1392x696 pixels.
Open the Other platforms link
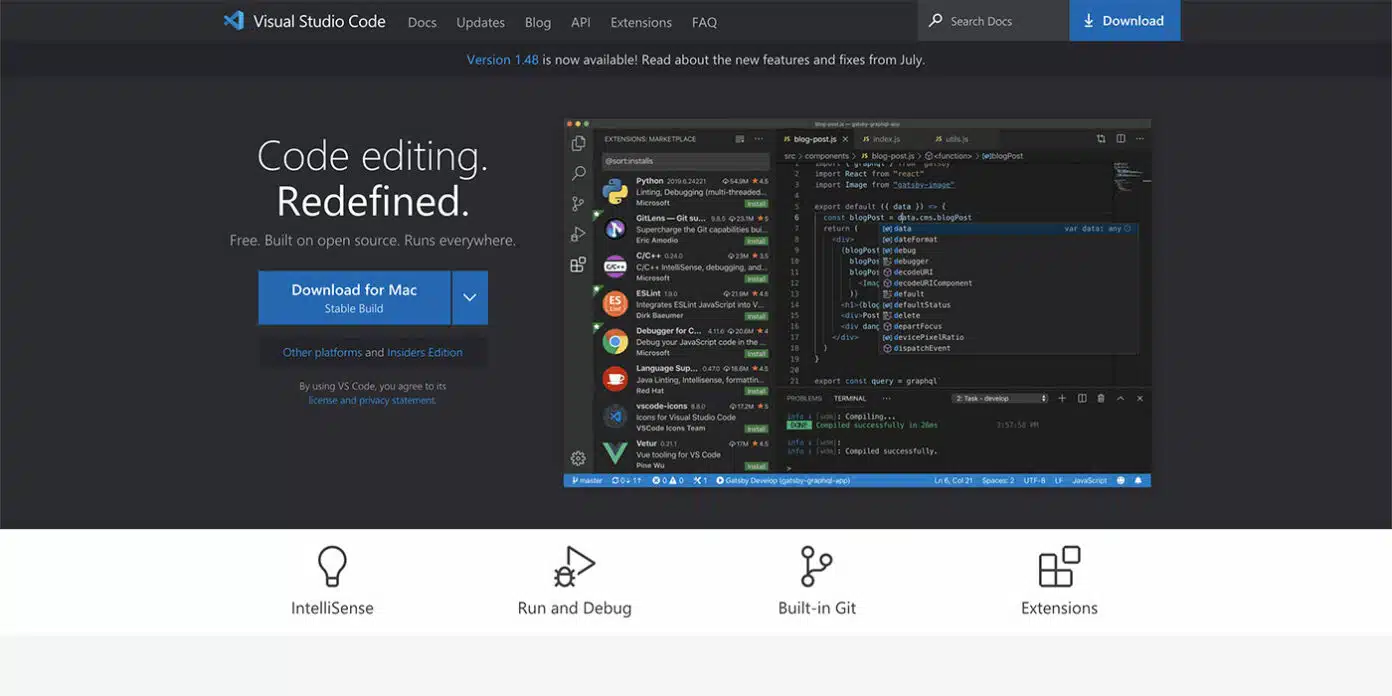pyautogui.click(x=322, y=352)
